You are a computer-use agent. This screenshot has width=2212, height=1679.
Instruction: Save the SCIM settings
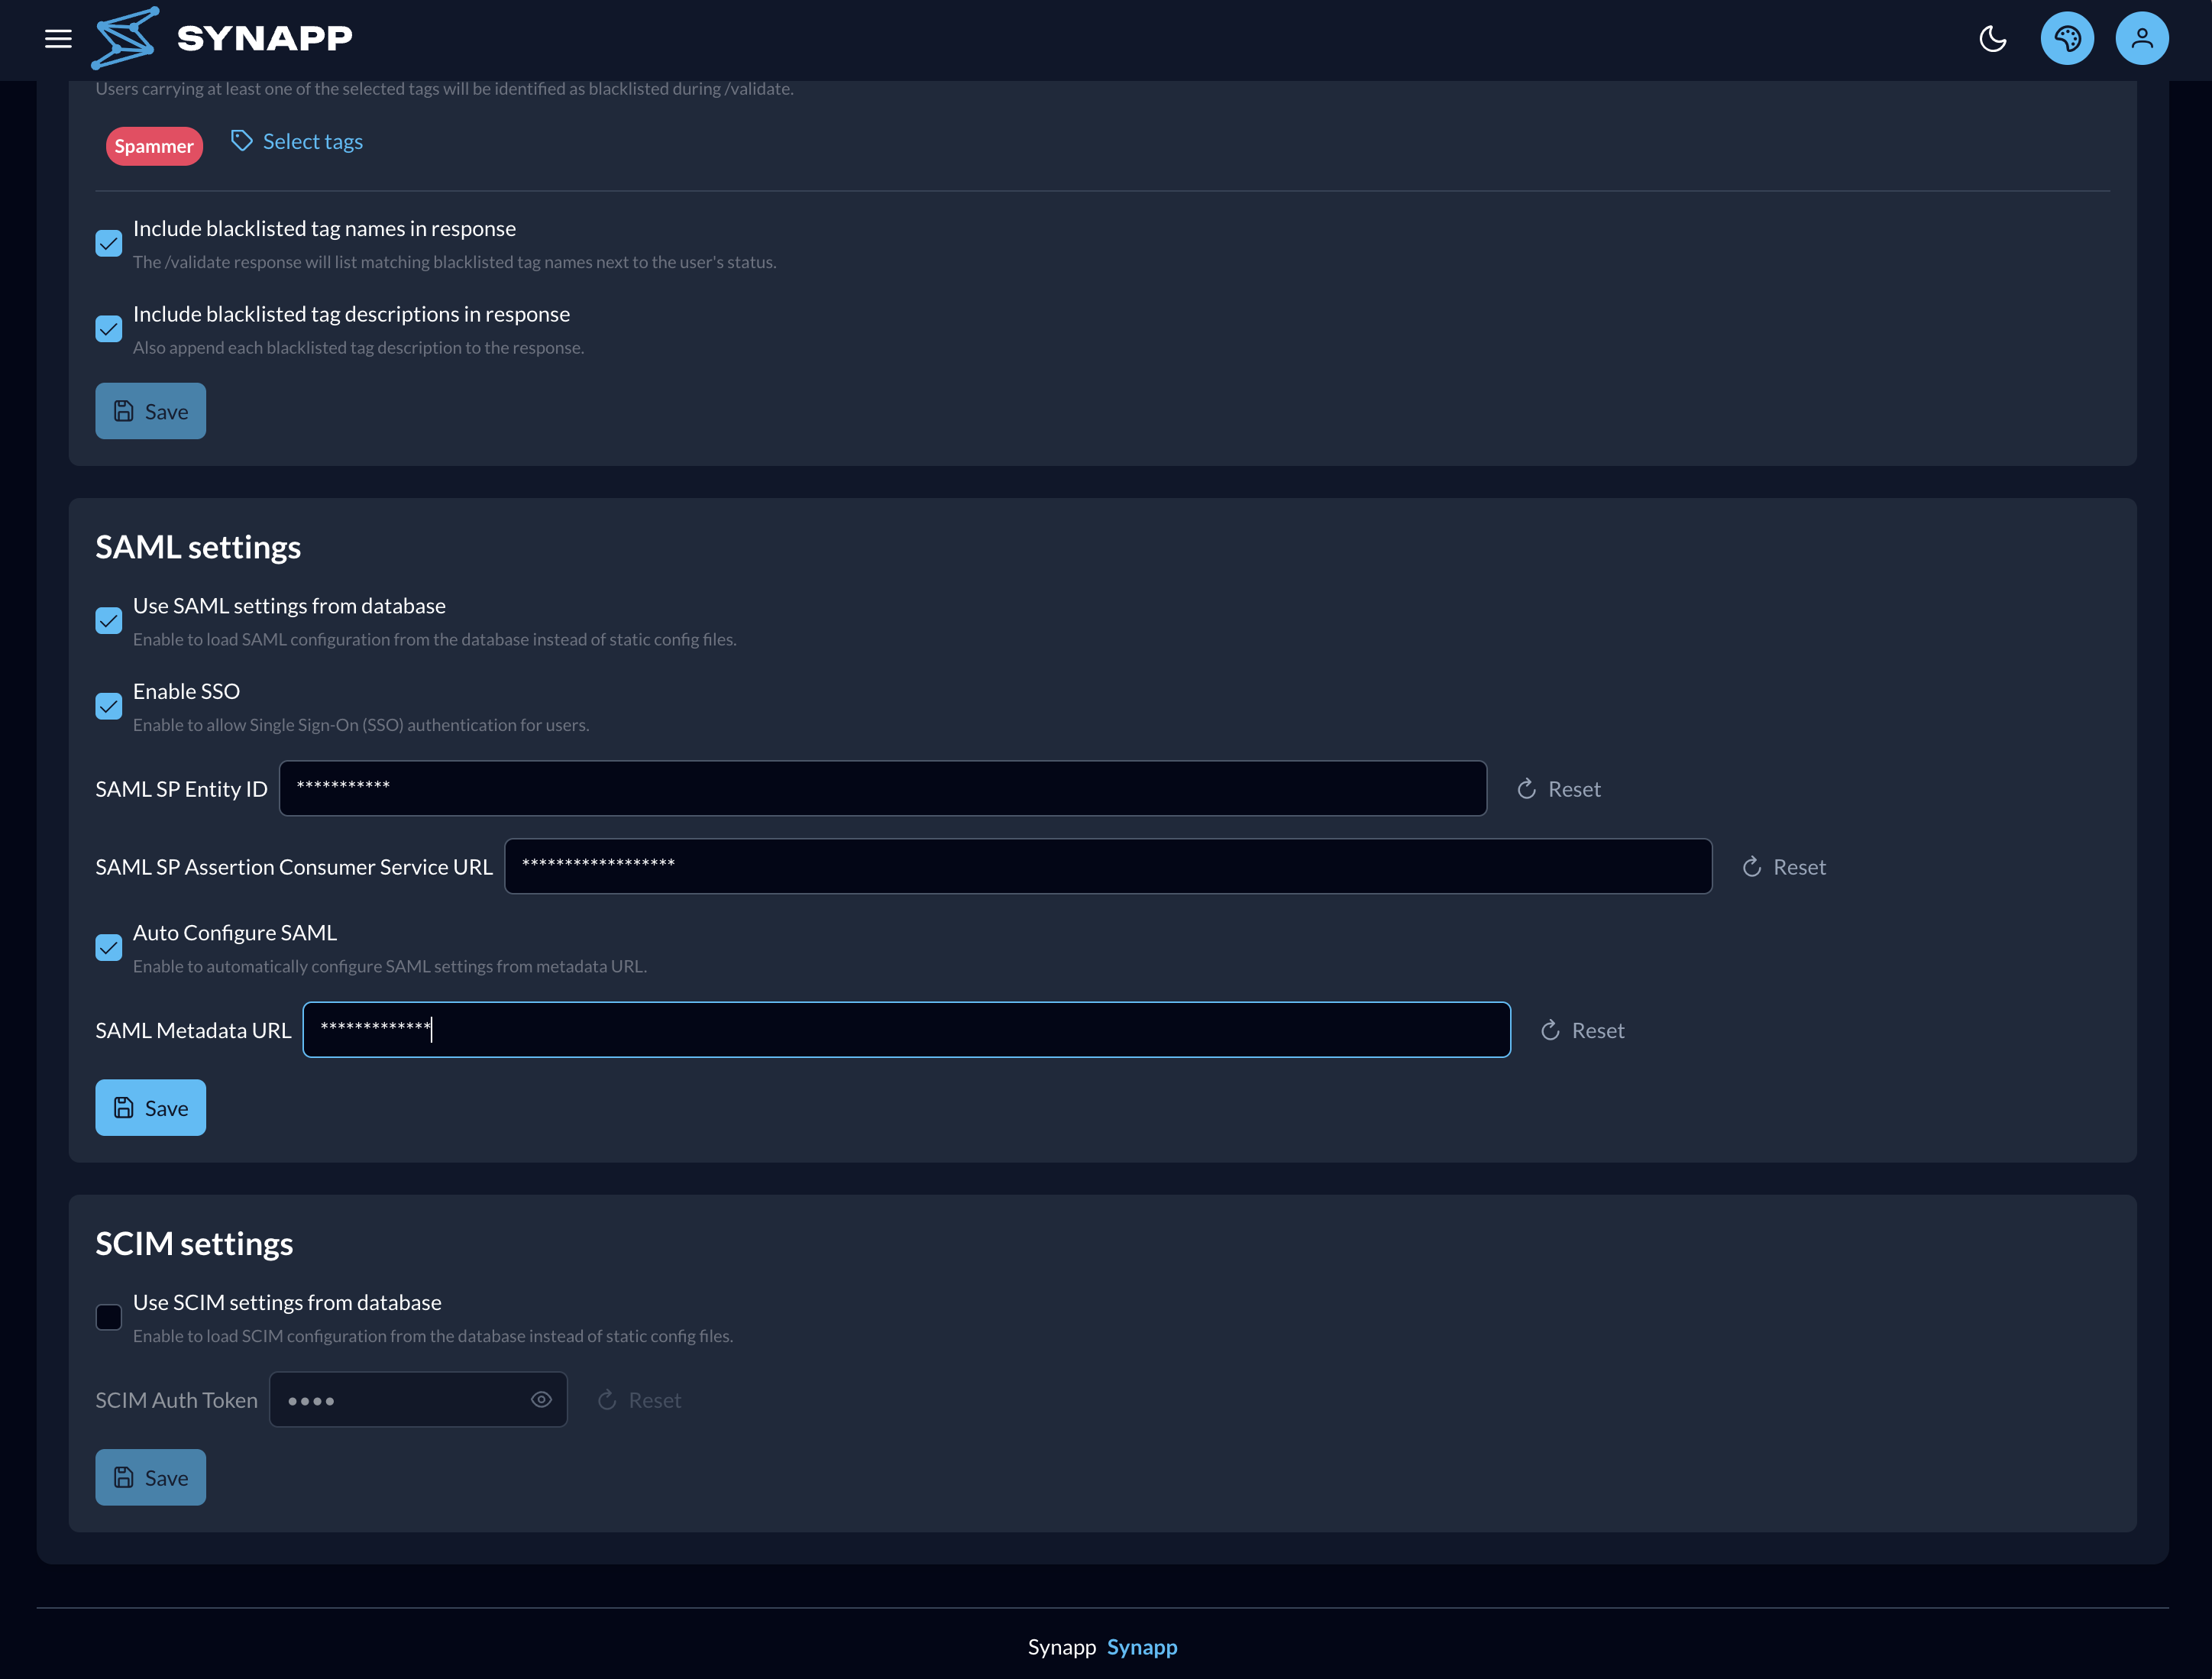150,1477
